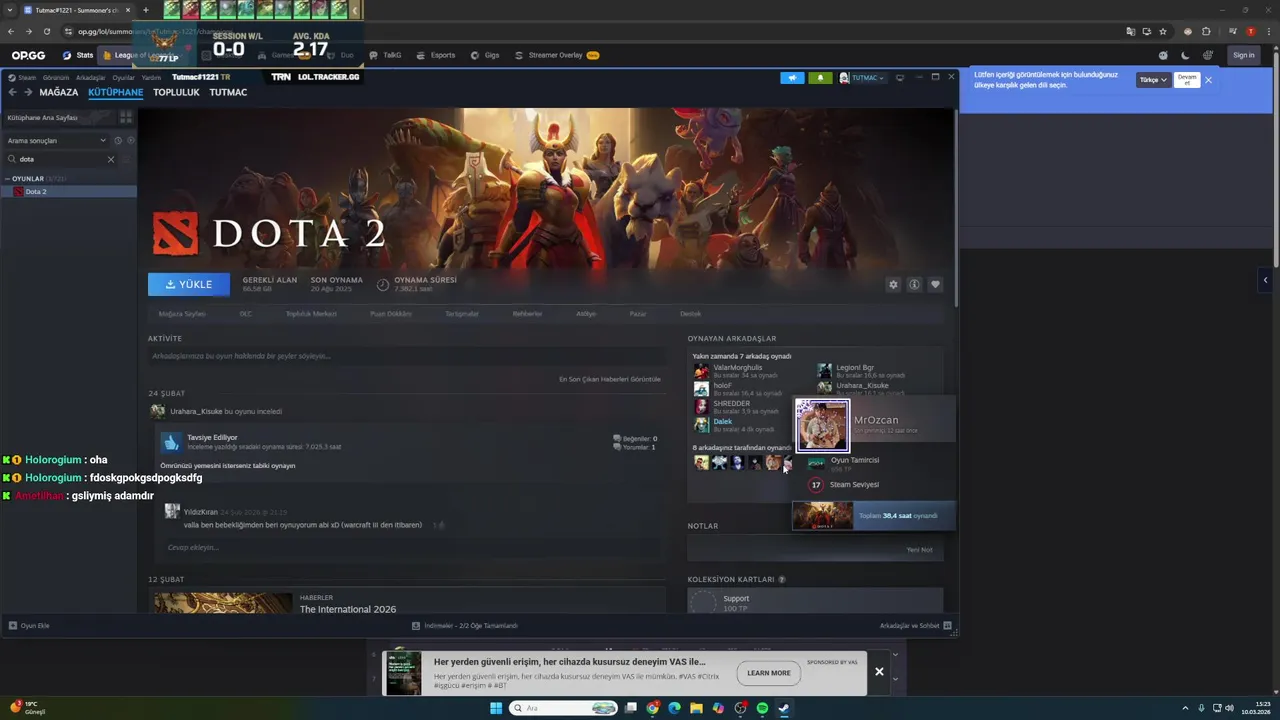Screen dimensions: 1280x720
Task: Click Windows Start button
Action: pos(496,708)
